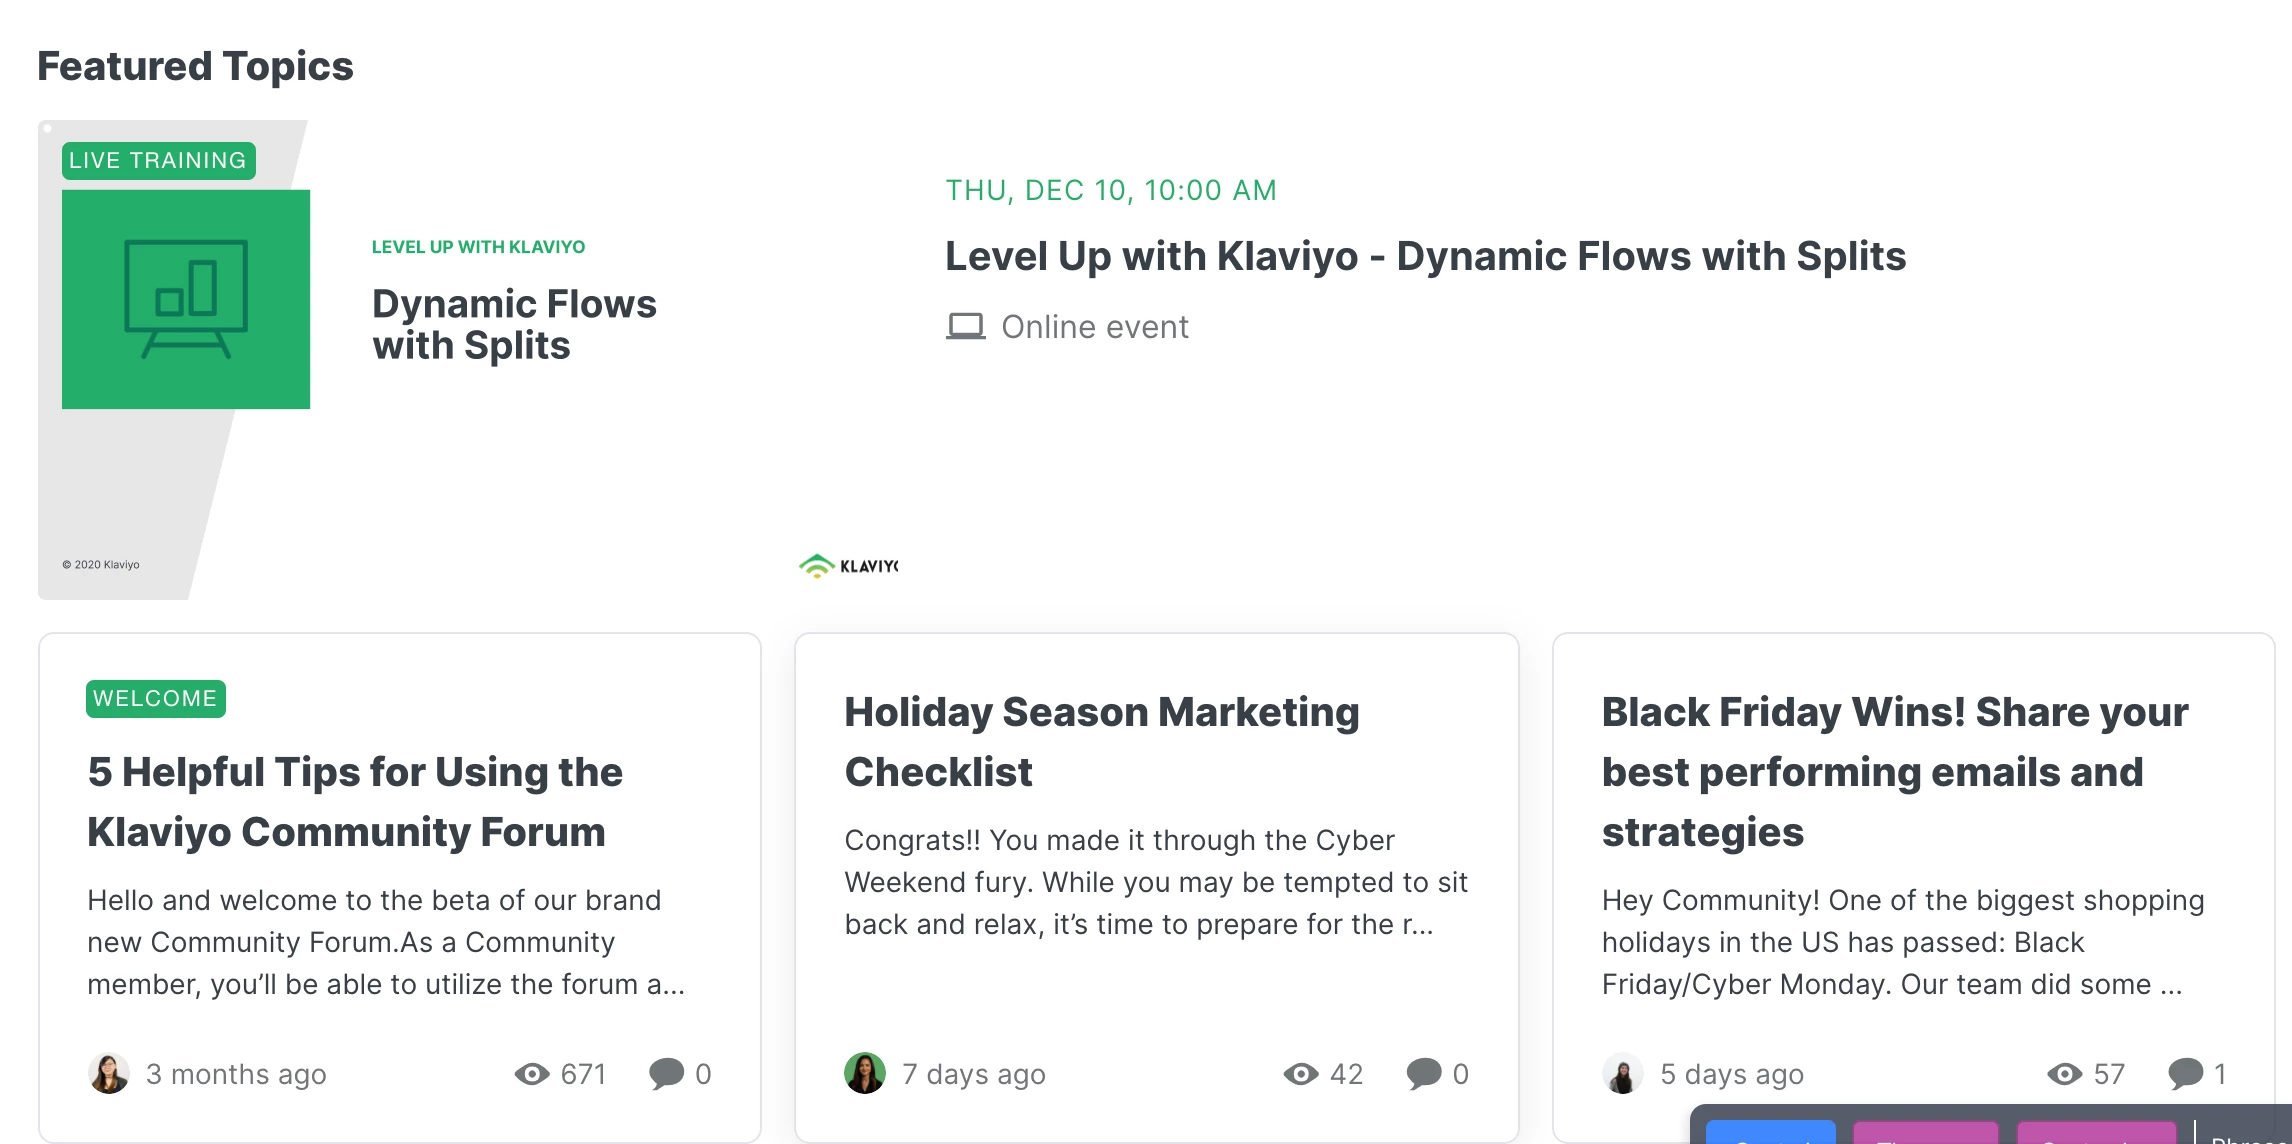Click the WELCOME tag on the first card

(x=155, y=698)
